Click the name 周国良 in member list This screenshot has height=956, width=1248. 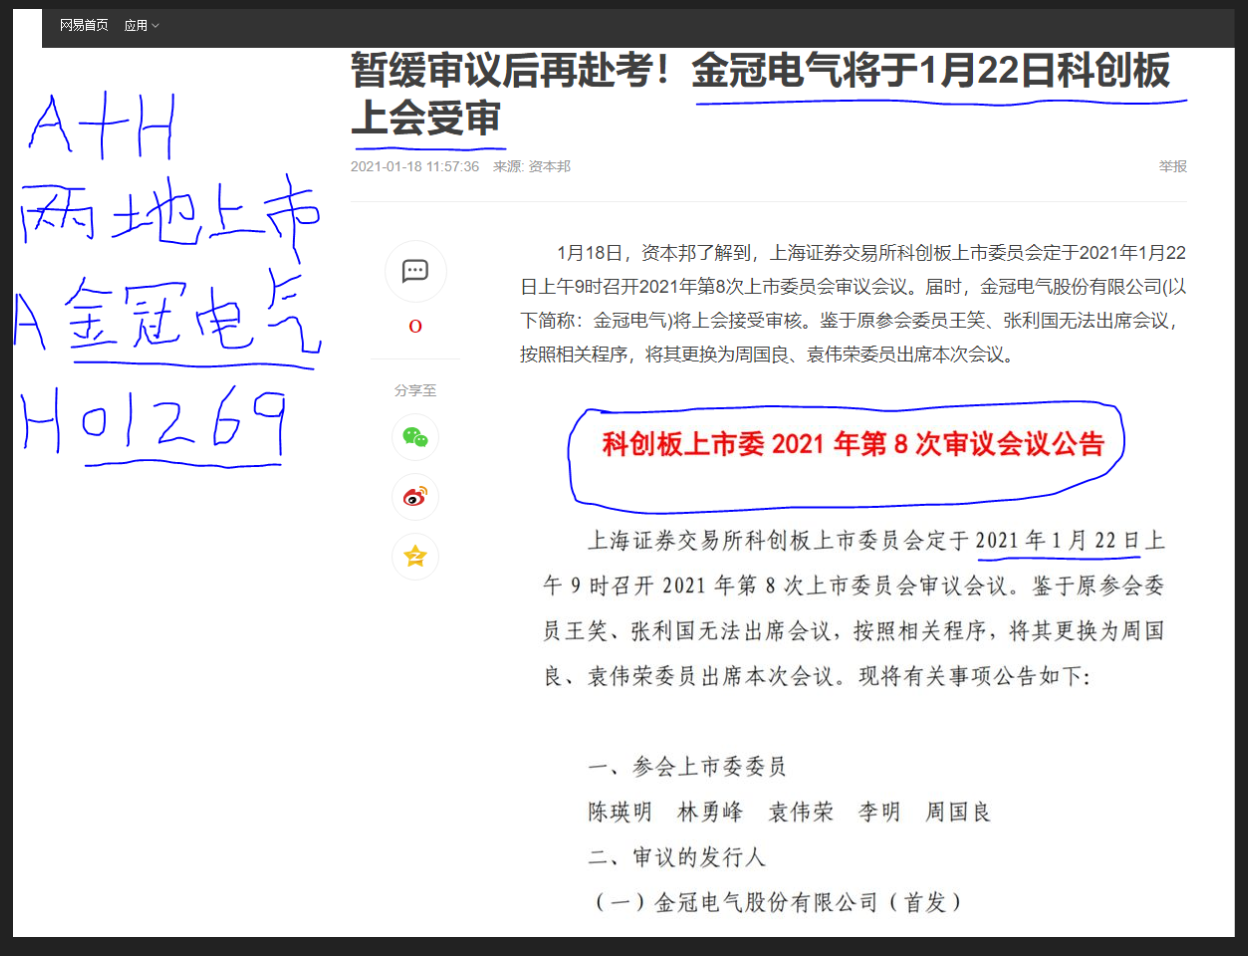click(957, 812)
